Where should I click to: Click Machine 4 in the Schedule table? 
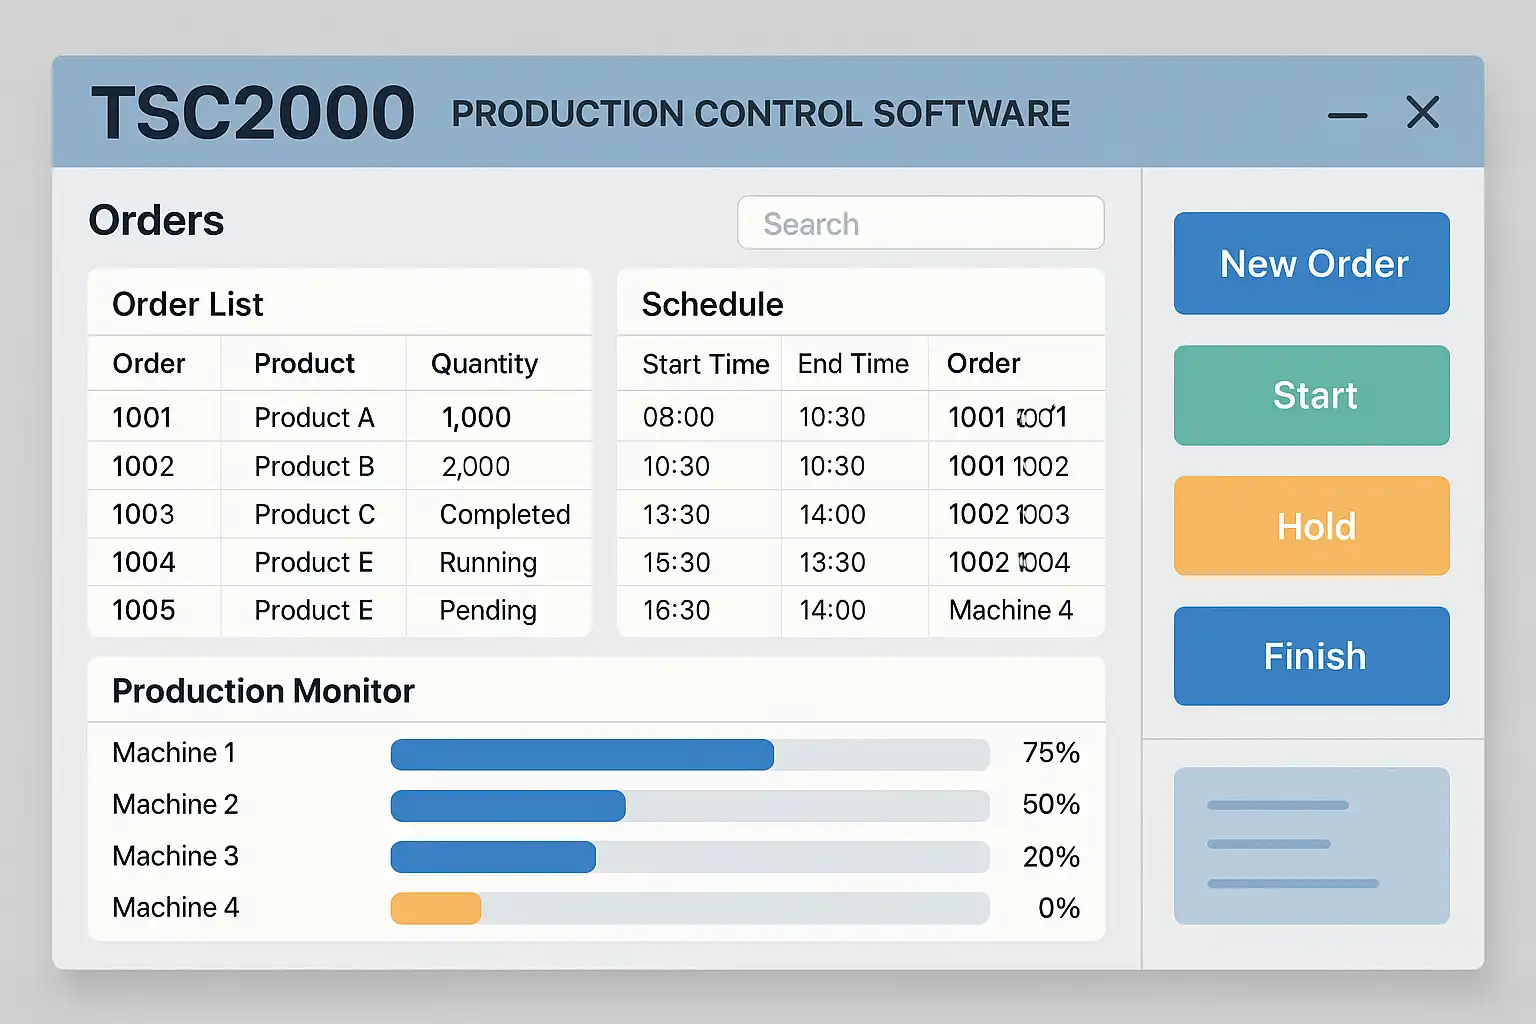click(x=1011, y=610)
